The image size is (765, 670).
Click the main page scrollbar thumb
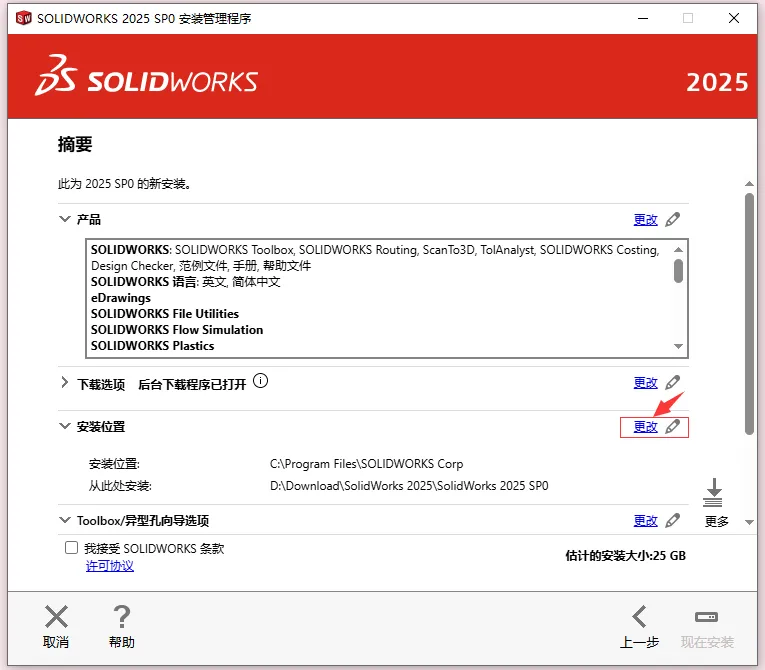tap(749, 314)
